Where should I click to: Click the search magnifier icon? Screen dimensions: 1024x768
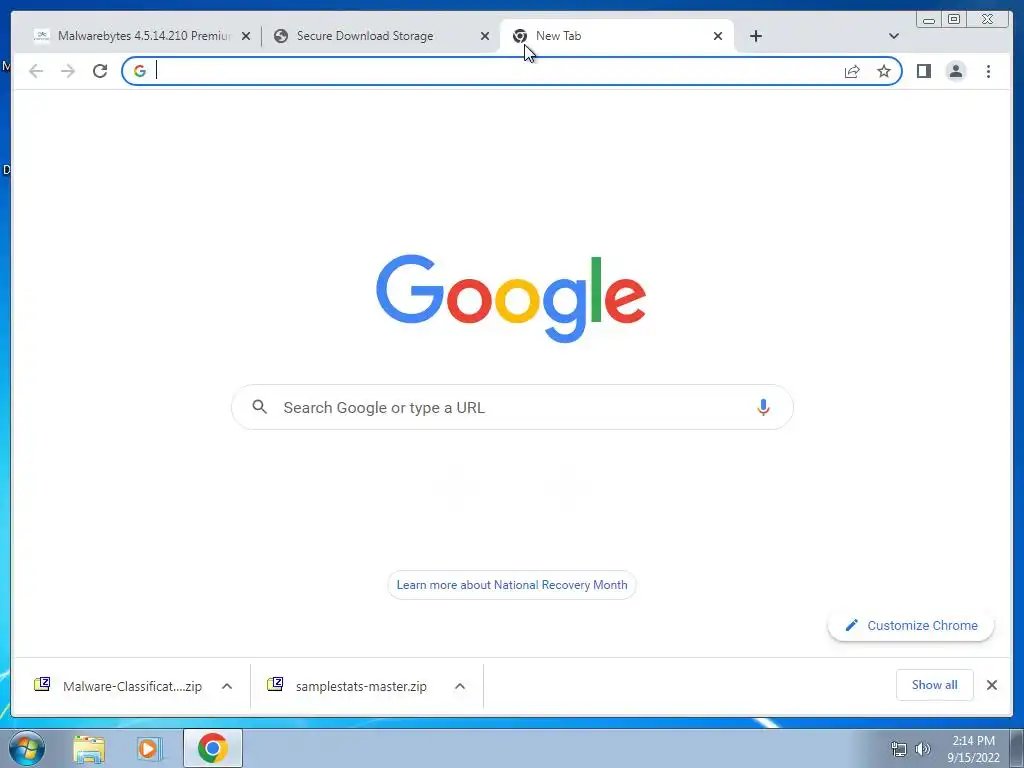click(x=259, y=407)
